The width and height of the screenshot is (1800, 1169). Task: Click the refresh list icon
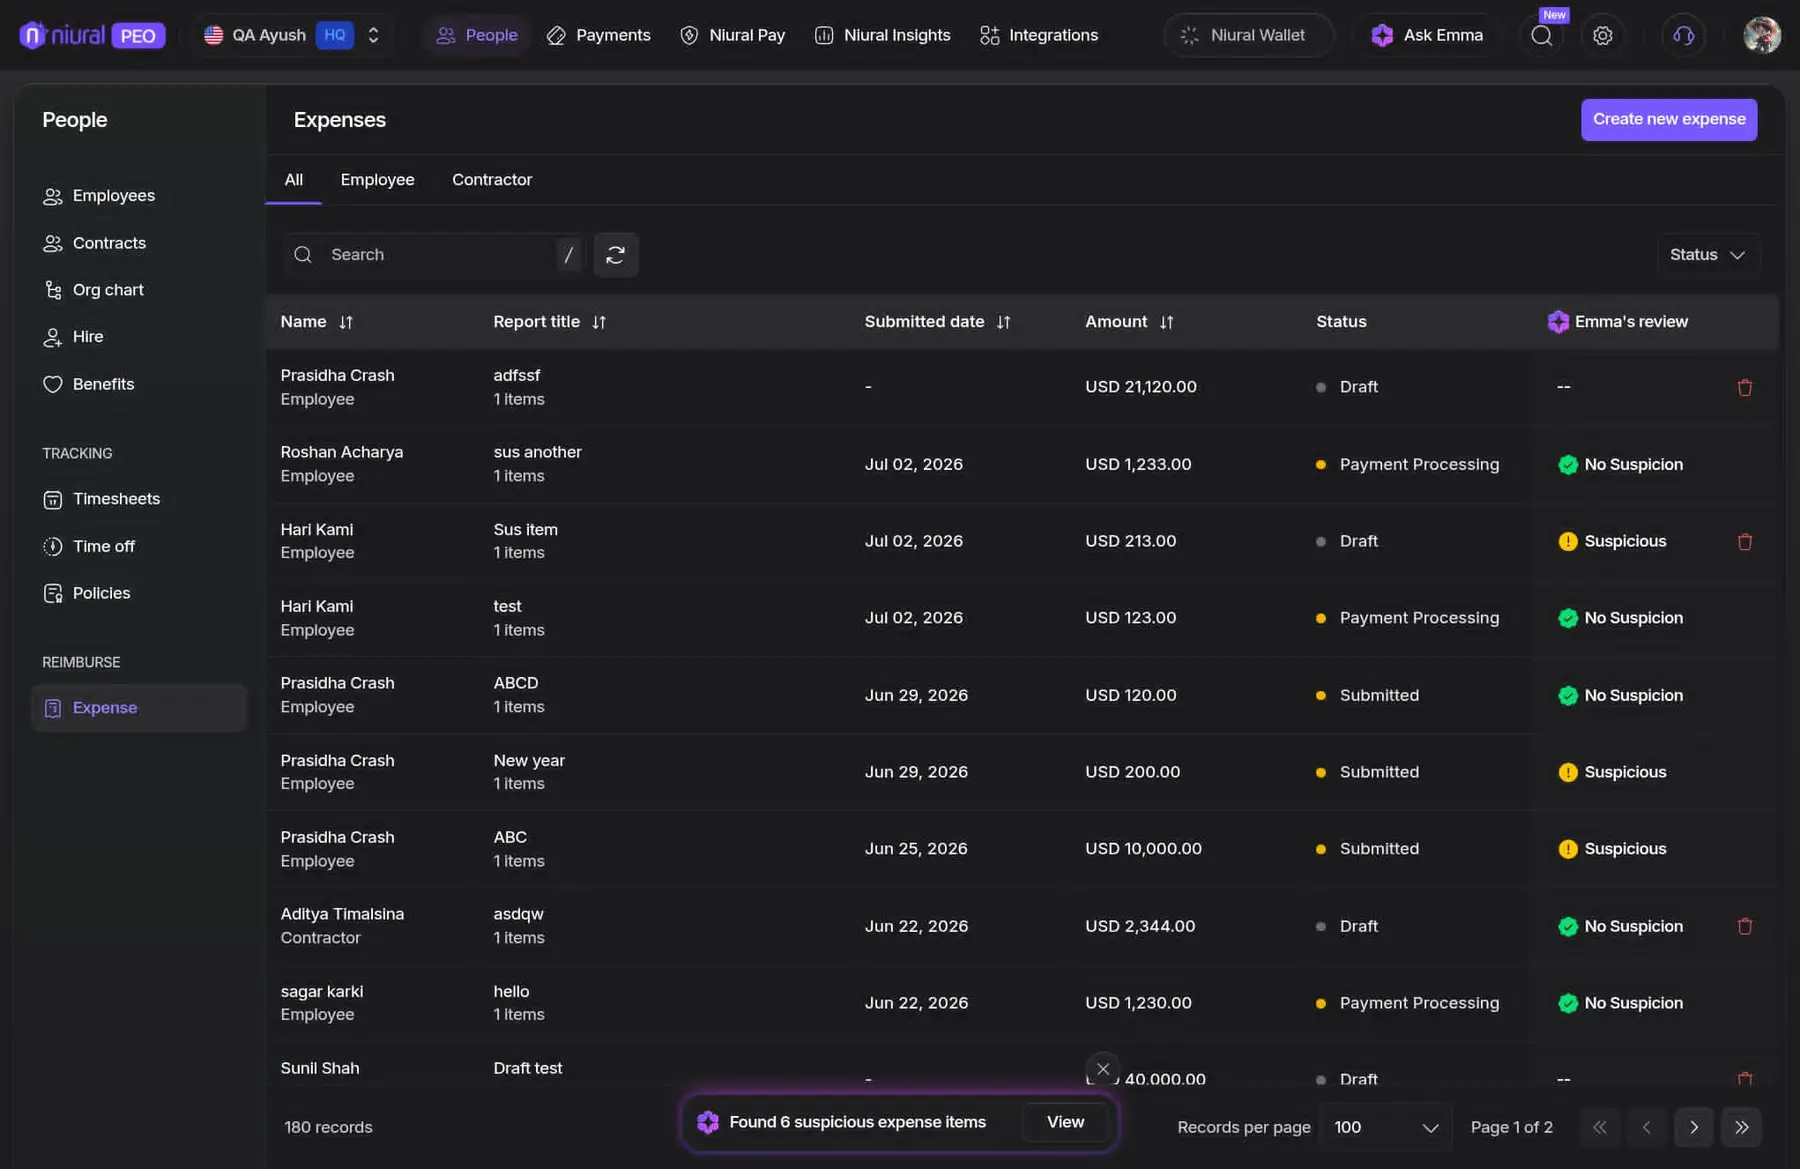(615, 255)
